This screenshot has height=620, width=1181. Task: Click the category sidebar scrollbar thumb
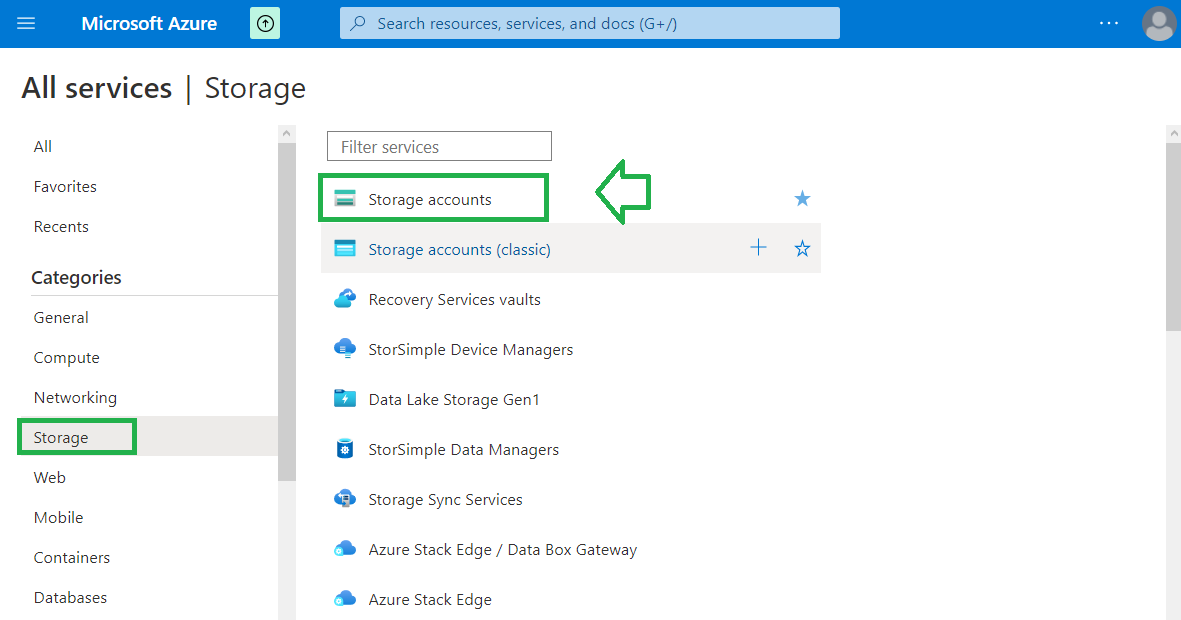coord(286,312)
